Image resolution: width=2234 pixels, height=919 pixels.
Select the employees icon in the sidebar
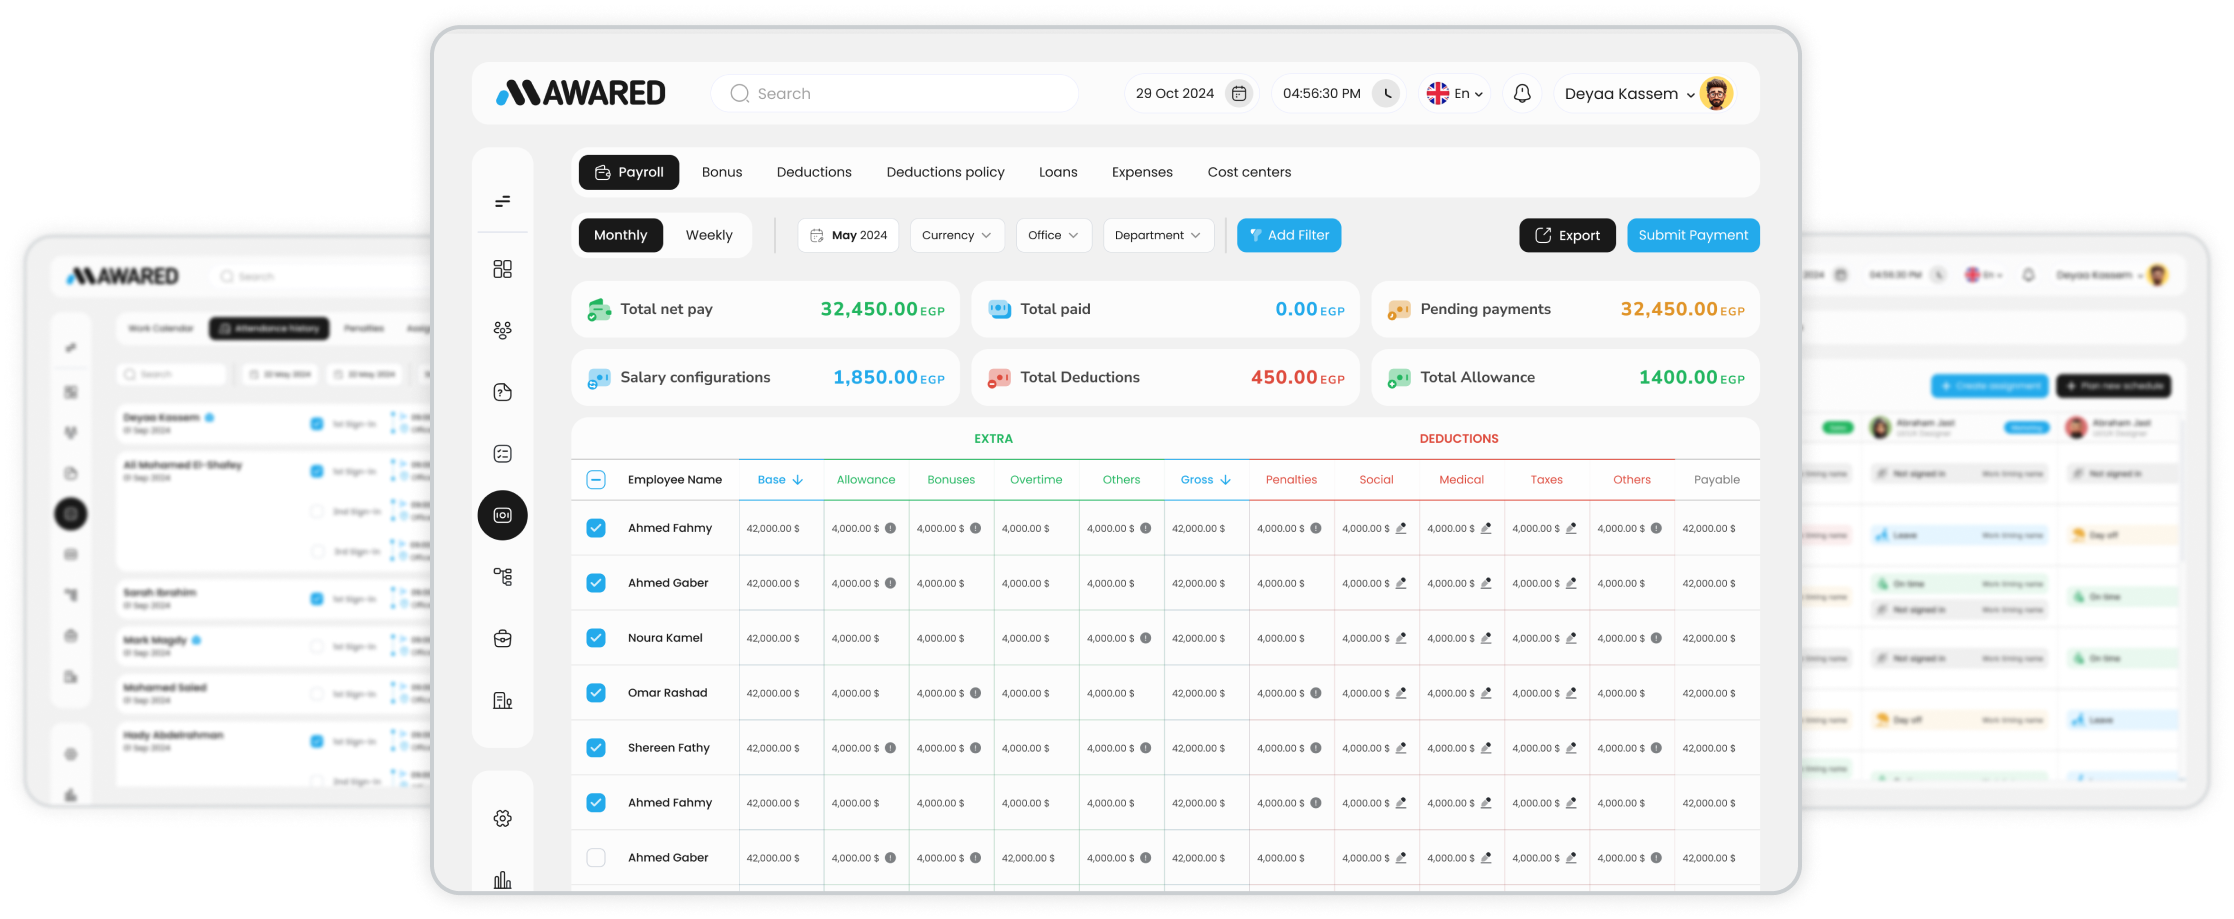point(502,330)
